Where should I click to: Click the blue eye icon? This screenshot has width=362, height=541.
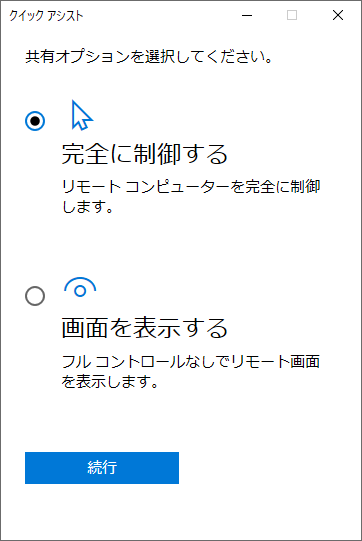[x=80, y=287]
